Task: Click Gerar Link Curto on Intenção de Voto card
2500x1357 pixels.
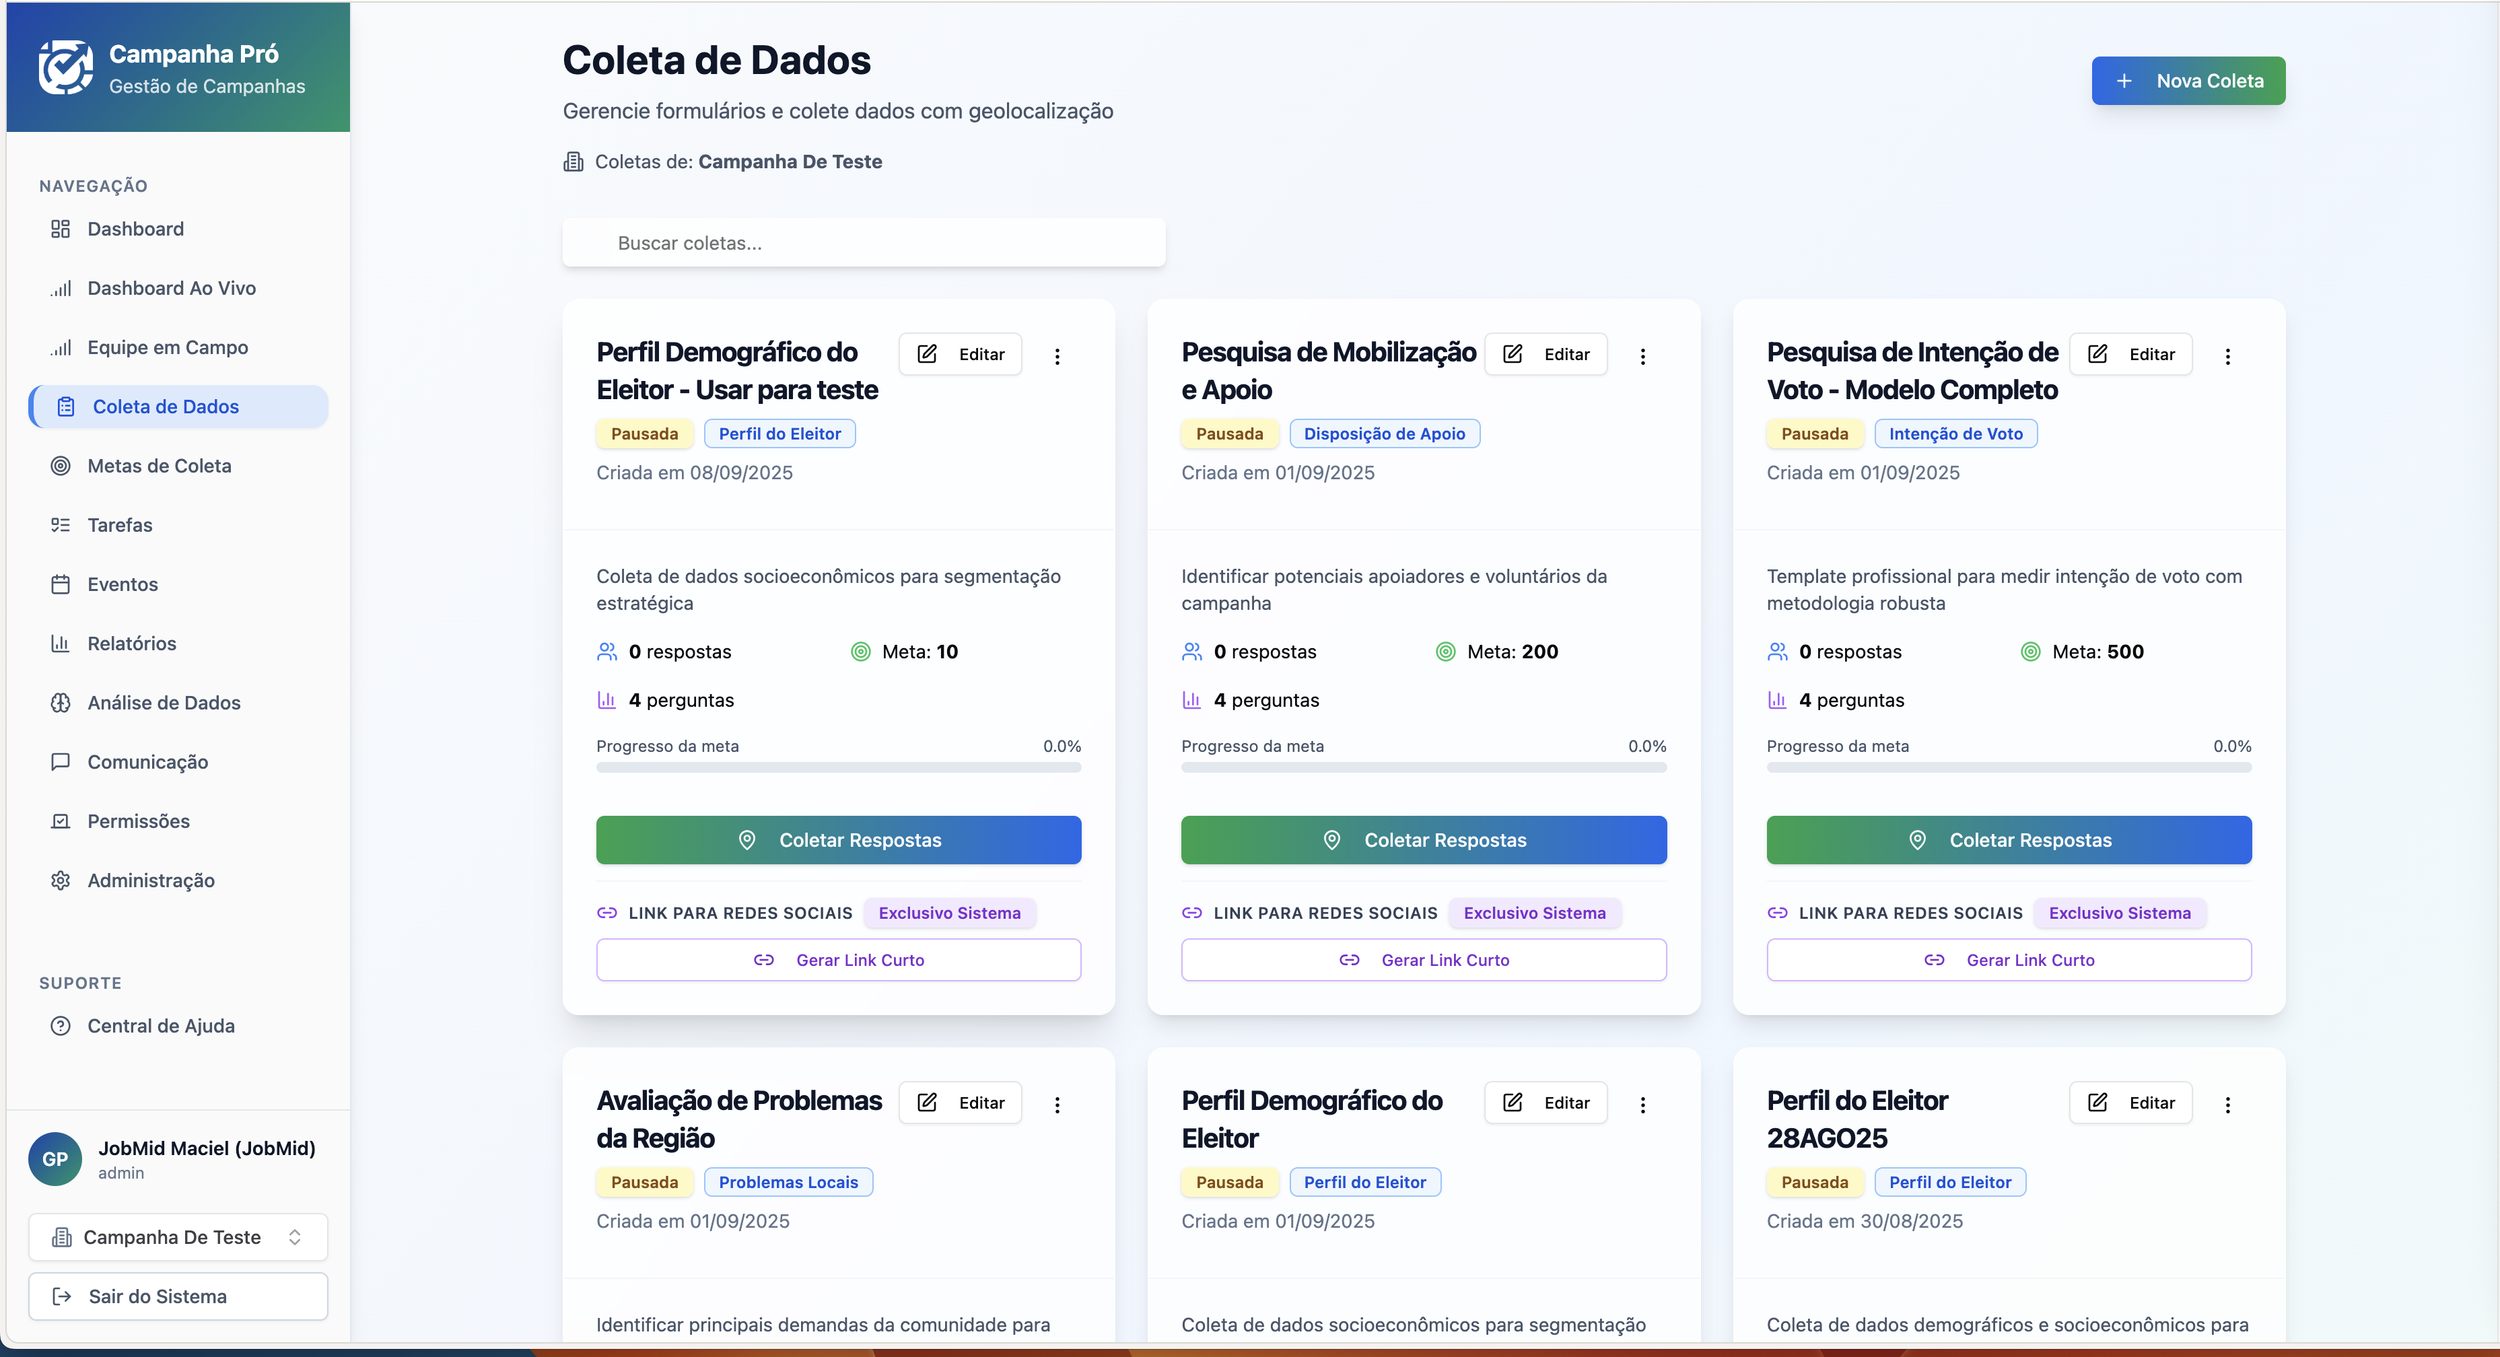Action: pyautogui.click(x=2008, y=960)
